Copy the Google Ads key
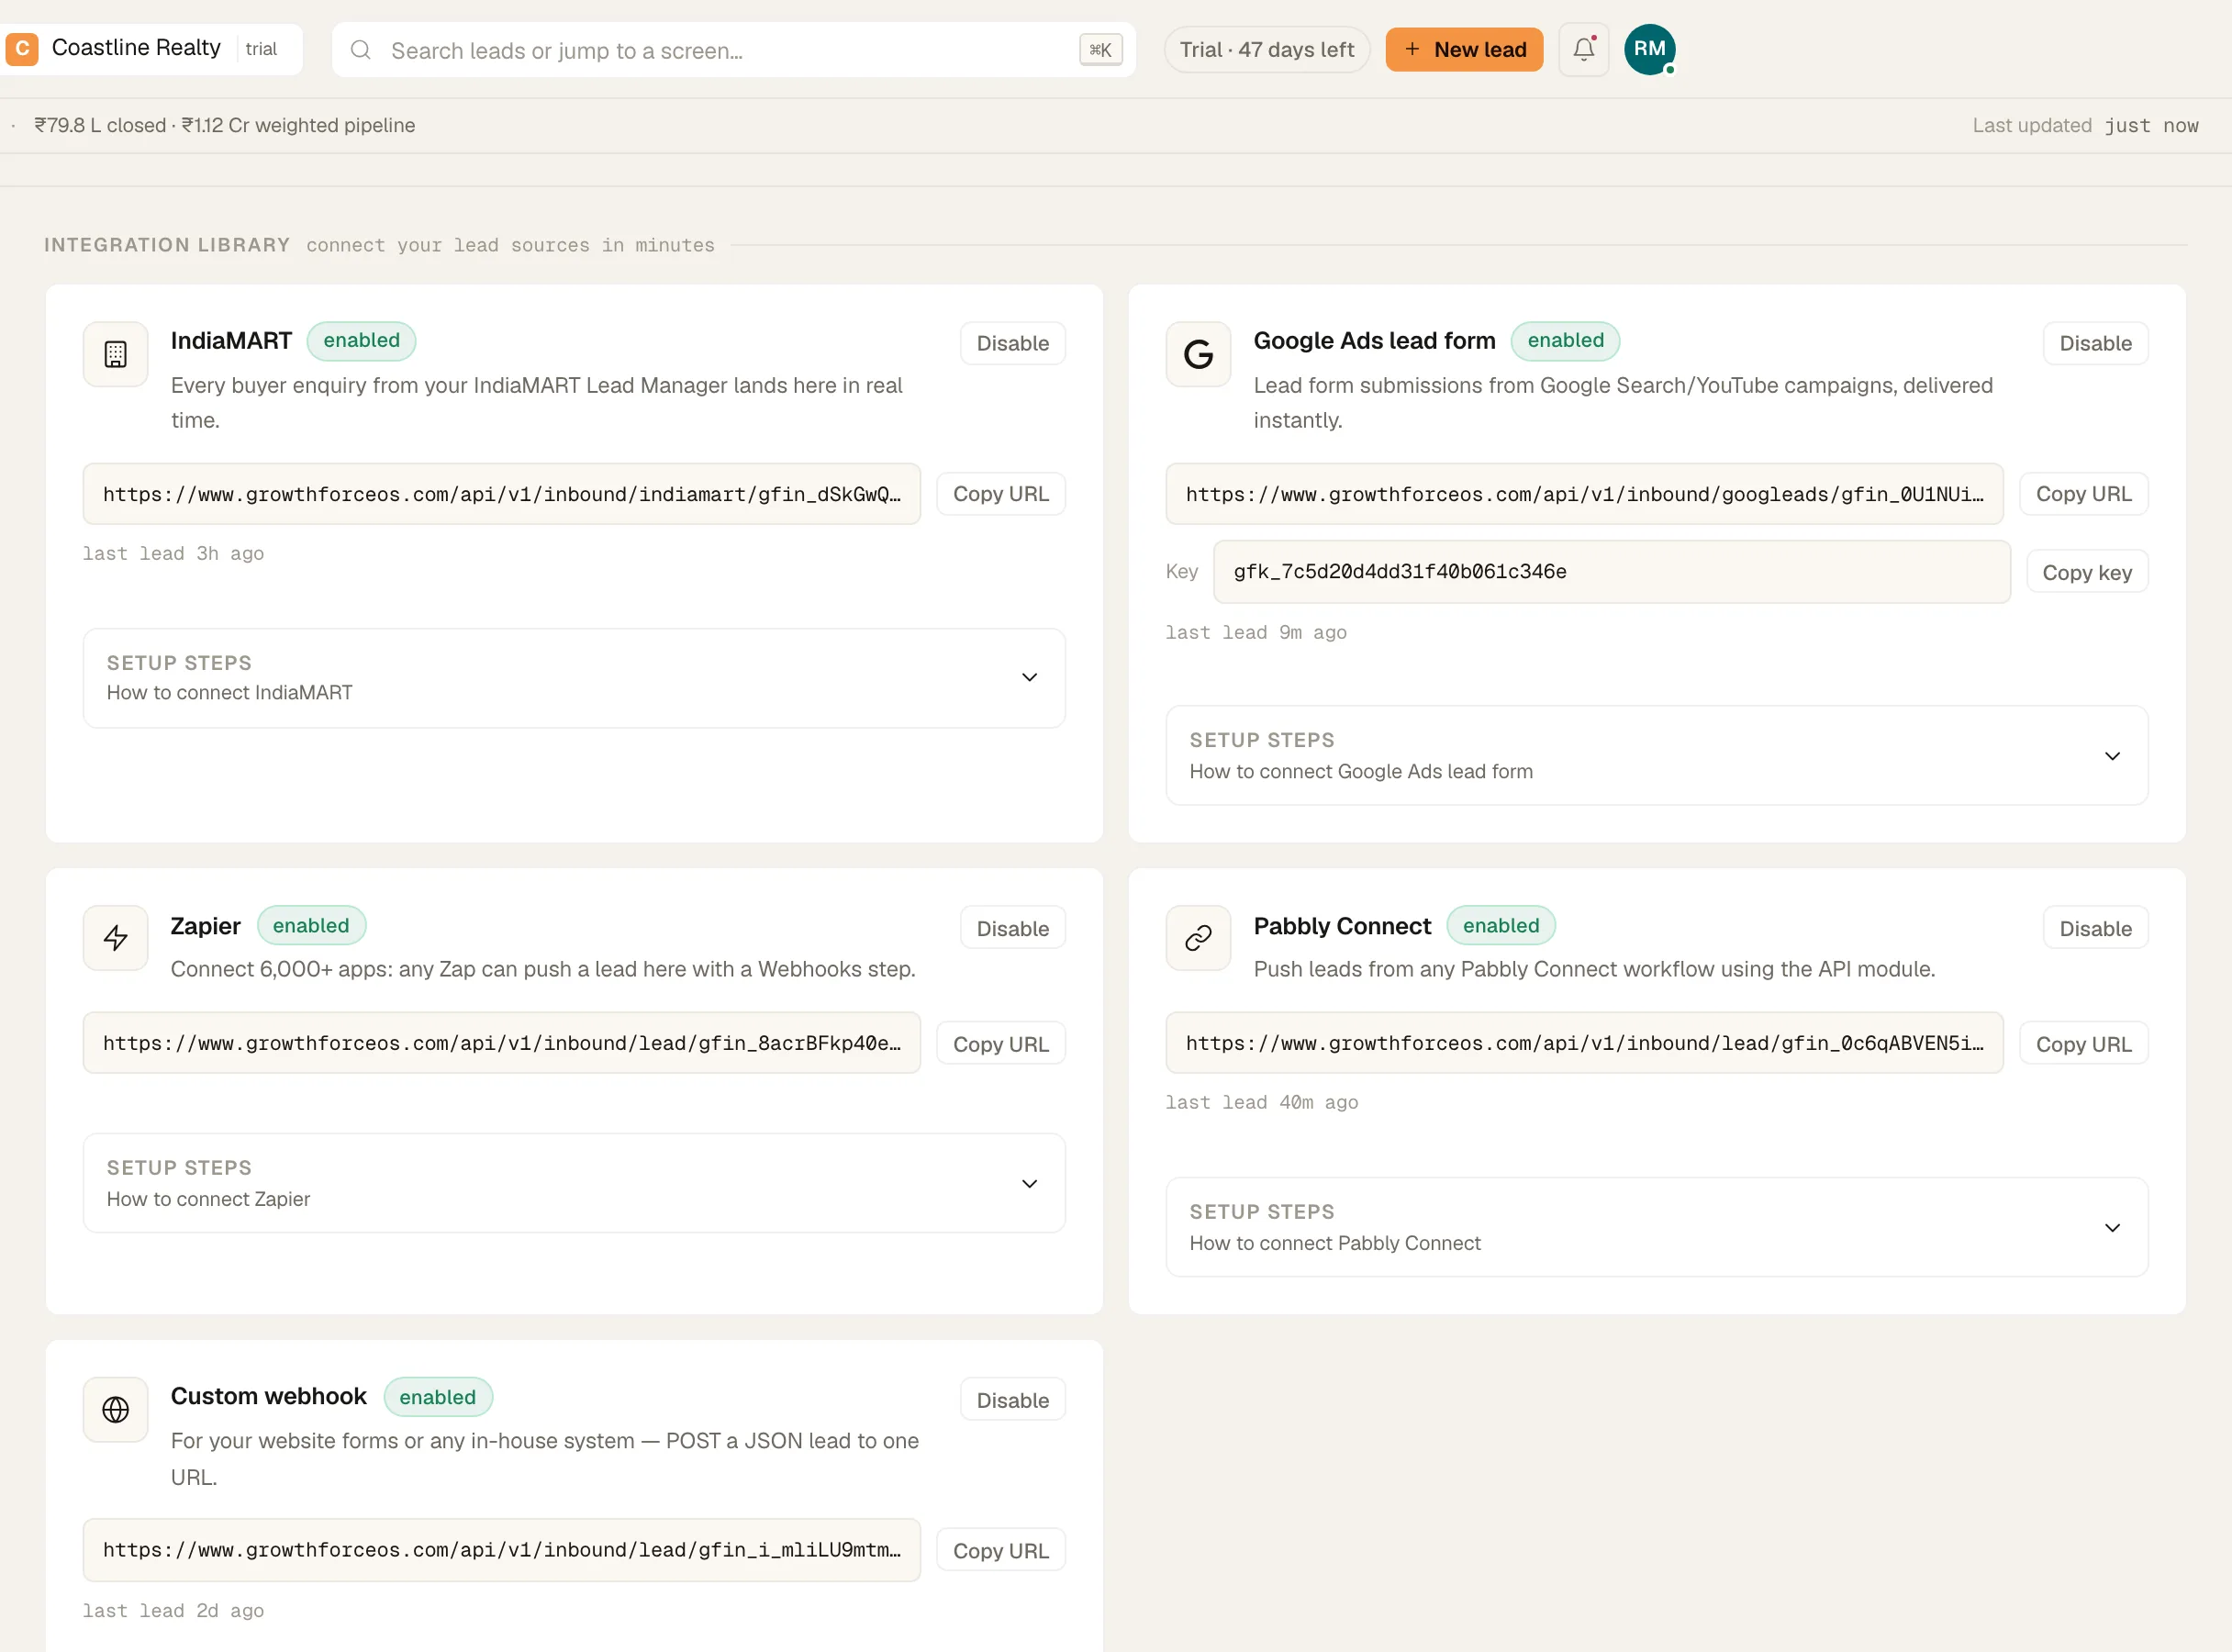The height and width of the screenshot is (1652, 2232). pos(2087,572)
